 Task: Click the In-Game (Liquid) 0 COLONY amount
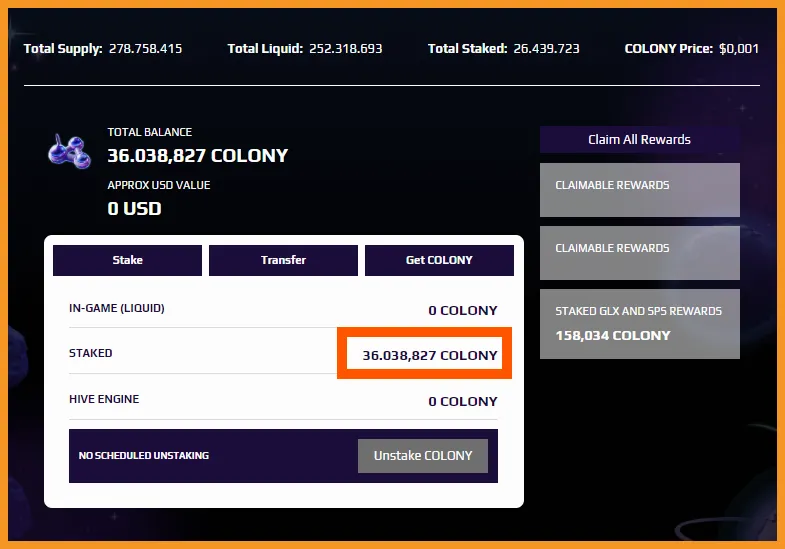[463, 311]
